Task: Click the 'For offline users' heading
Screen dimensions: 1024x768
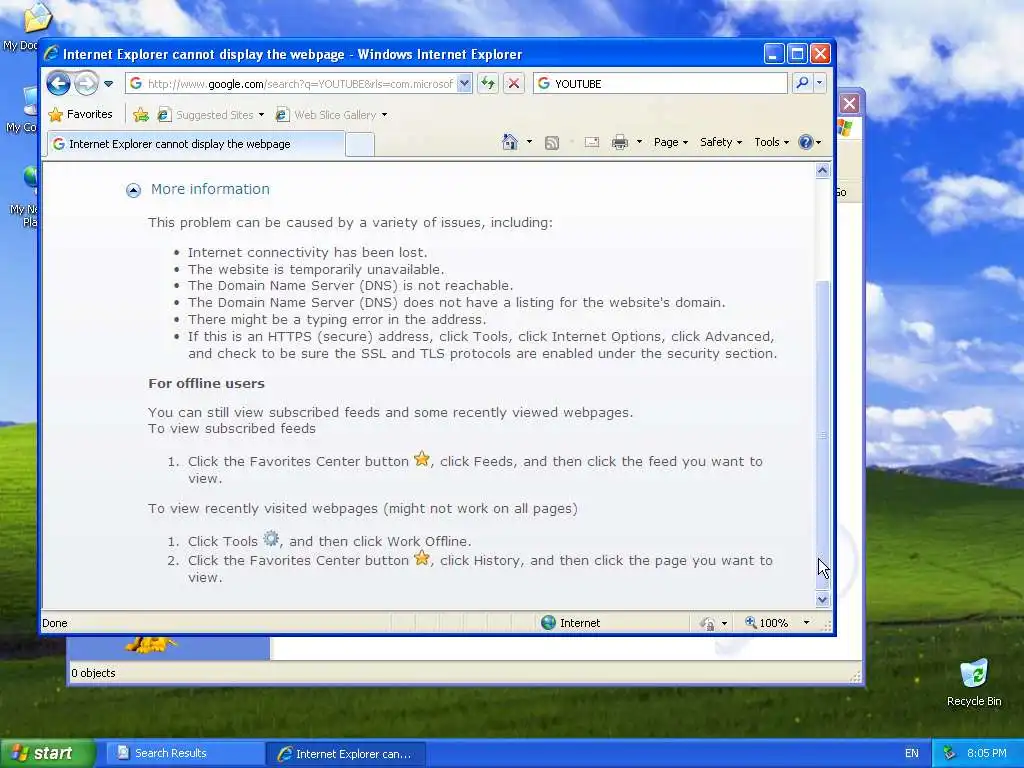Action: (x=206, y=383)
